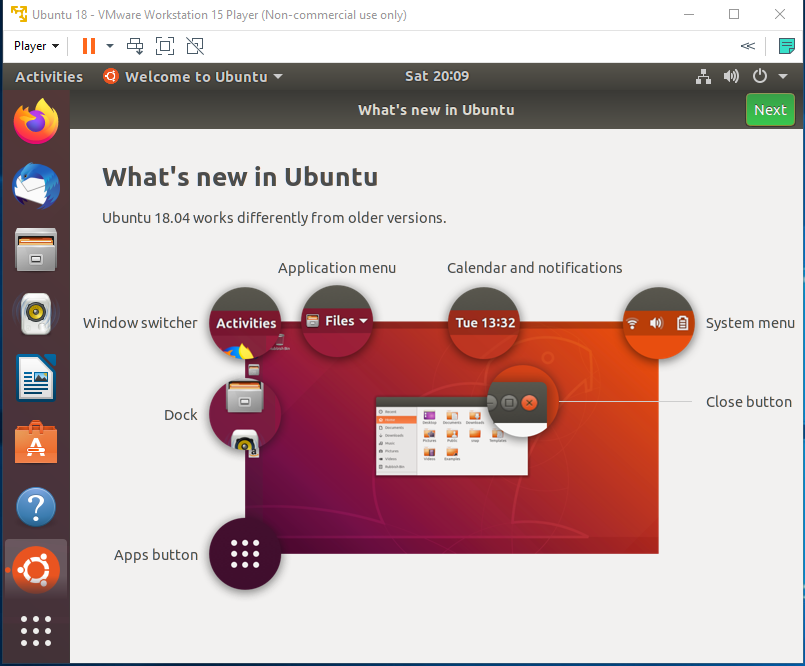The width and height of the screenshot is (805, 666).
Task: Minimize the VMware Player window
Action: 689,14
